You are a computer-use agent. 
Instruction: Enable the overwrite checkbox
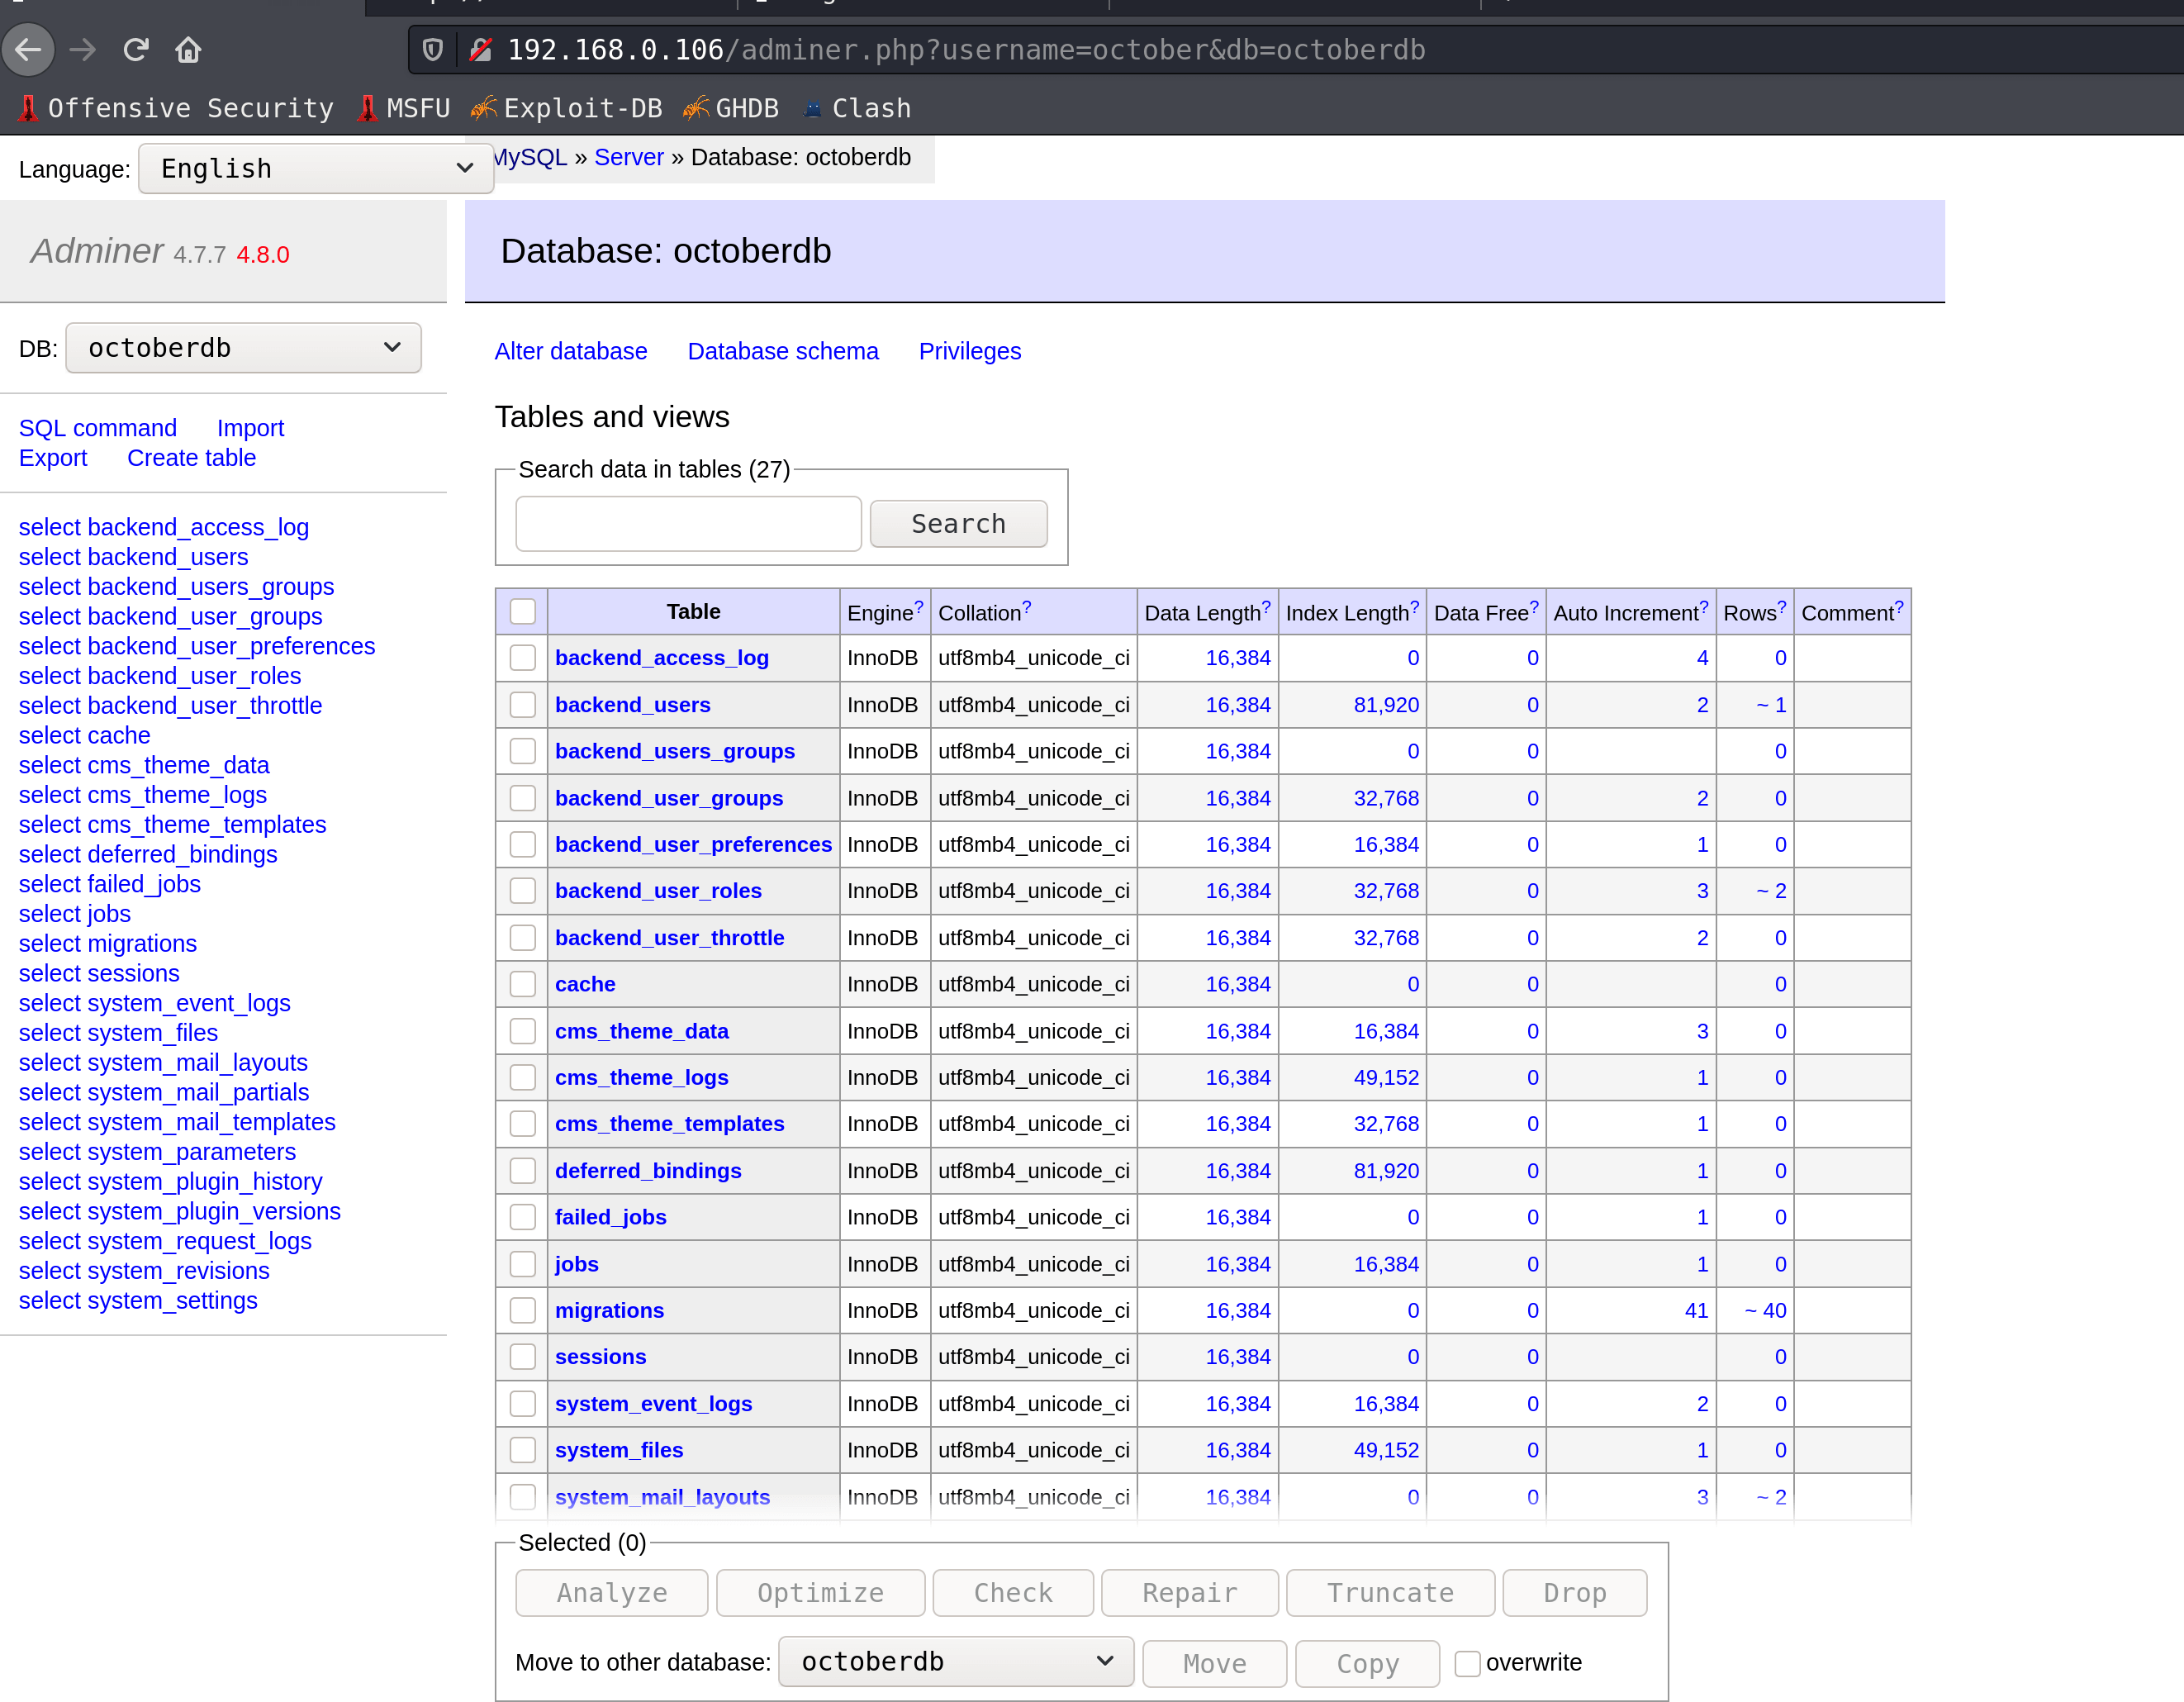(x=1466, y=1662)
